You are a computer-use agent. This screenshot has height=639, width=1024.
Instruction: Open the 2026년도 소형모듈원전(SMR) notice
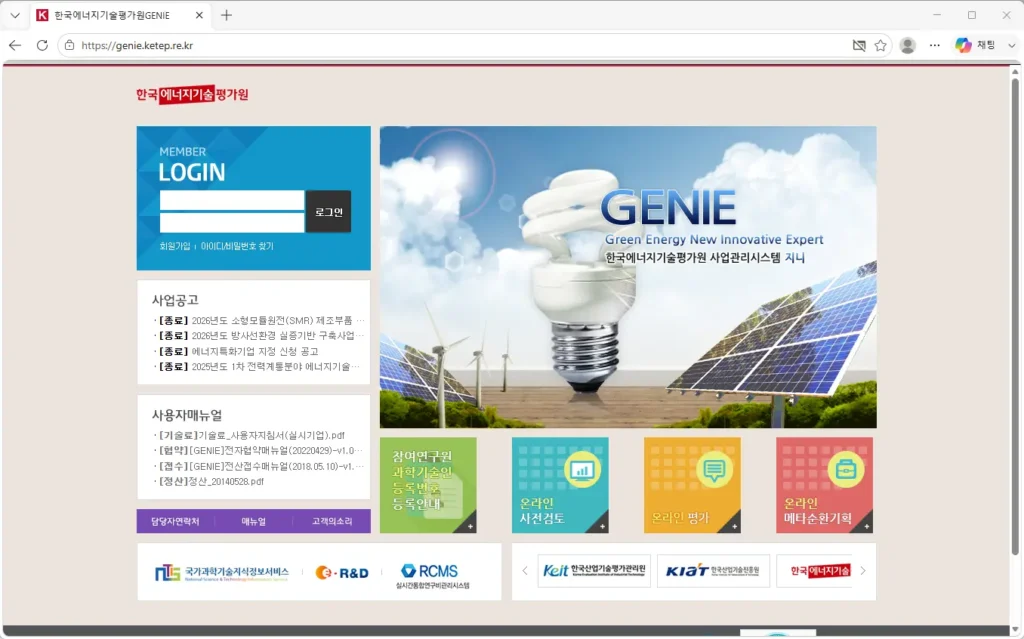(x=259, y=320)
